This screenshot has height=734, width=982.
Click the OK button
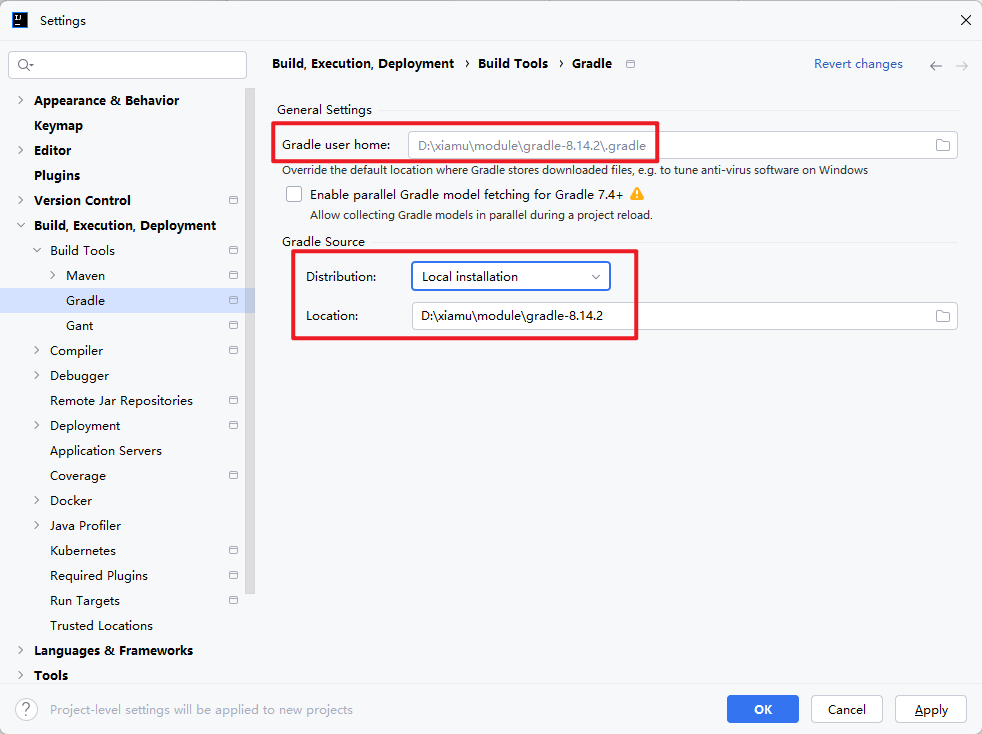tap(763, 709)
